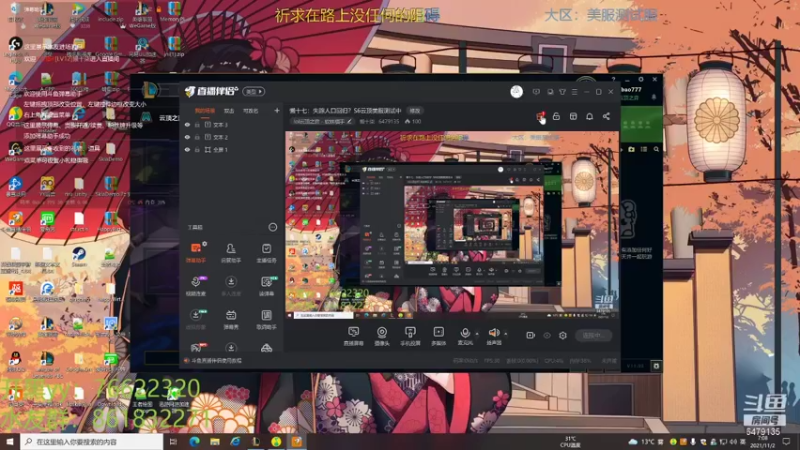The image size is (800, 450).
Task: Open Windows Start menu
Action: (10, 441)
